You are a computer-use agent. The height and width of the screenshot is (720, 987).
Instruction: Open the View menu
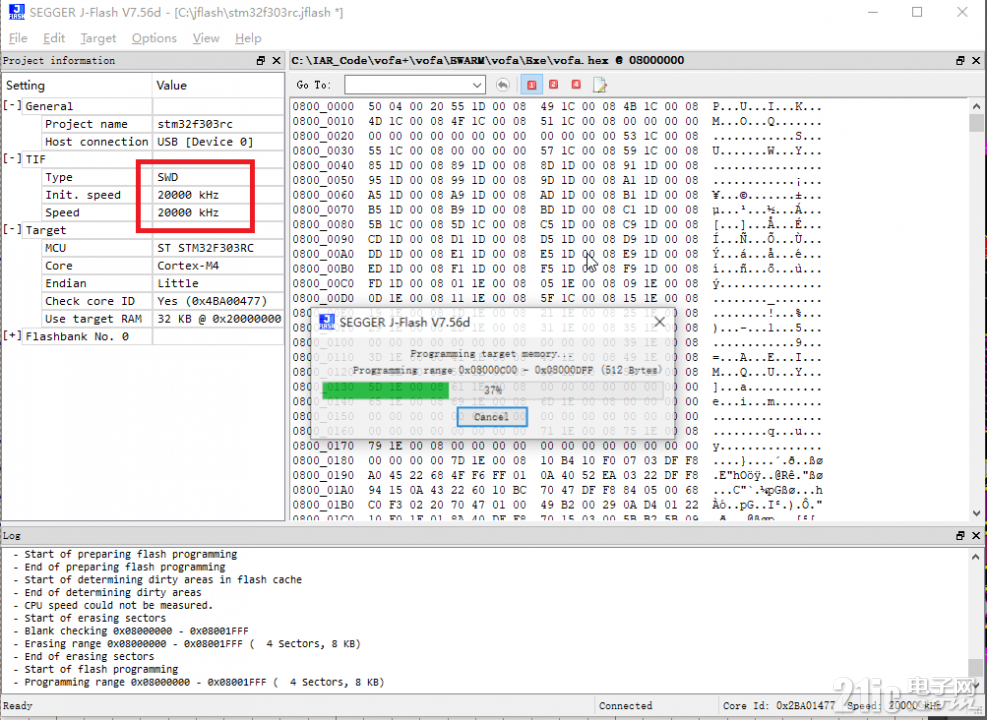206,38
